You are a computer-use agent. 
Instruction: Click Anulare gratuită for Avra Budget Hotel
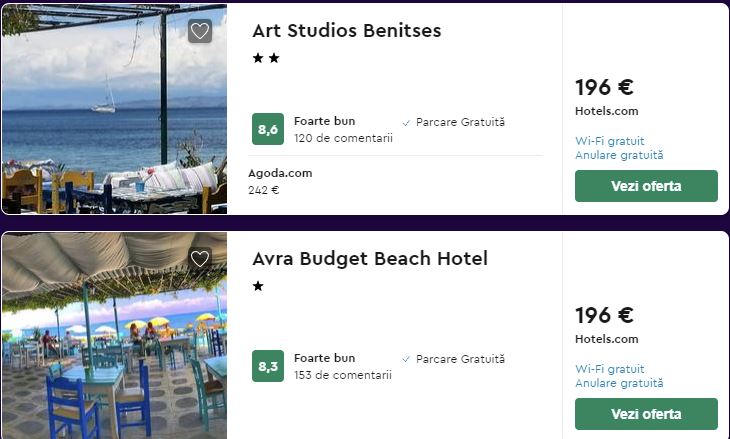[619, 383]
